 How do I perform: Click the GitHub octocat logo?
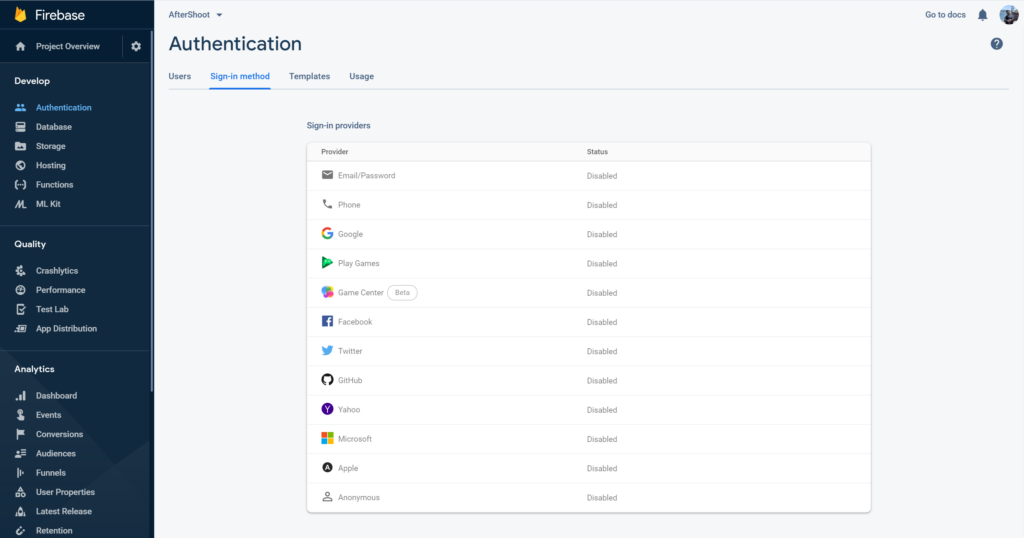tap(327, 380)
